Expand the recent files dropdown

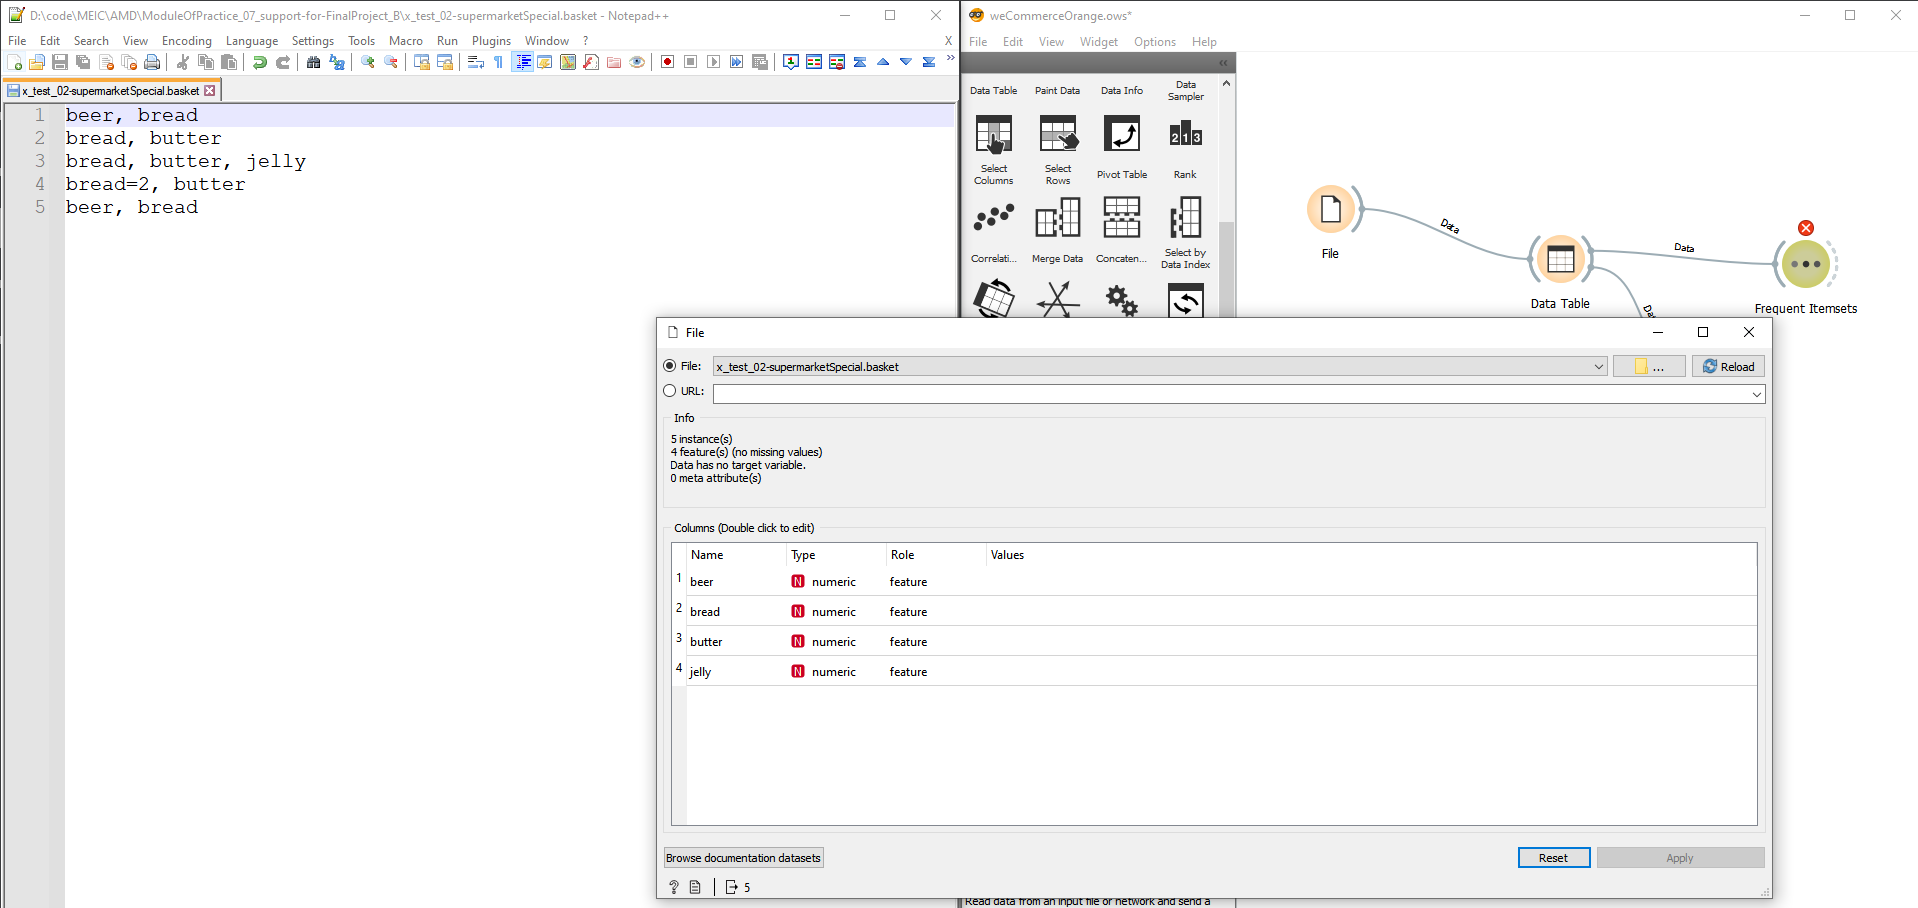click(x=1598, y=367)
